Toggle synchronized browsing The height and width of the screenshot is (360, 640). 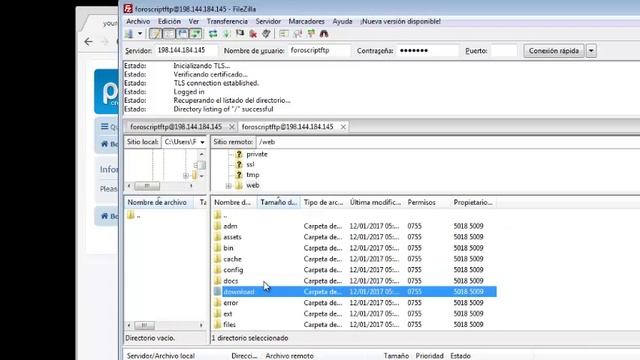point(311,34)
